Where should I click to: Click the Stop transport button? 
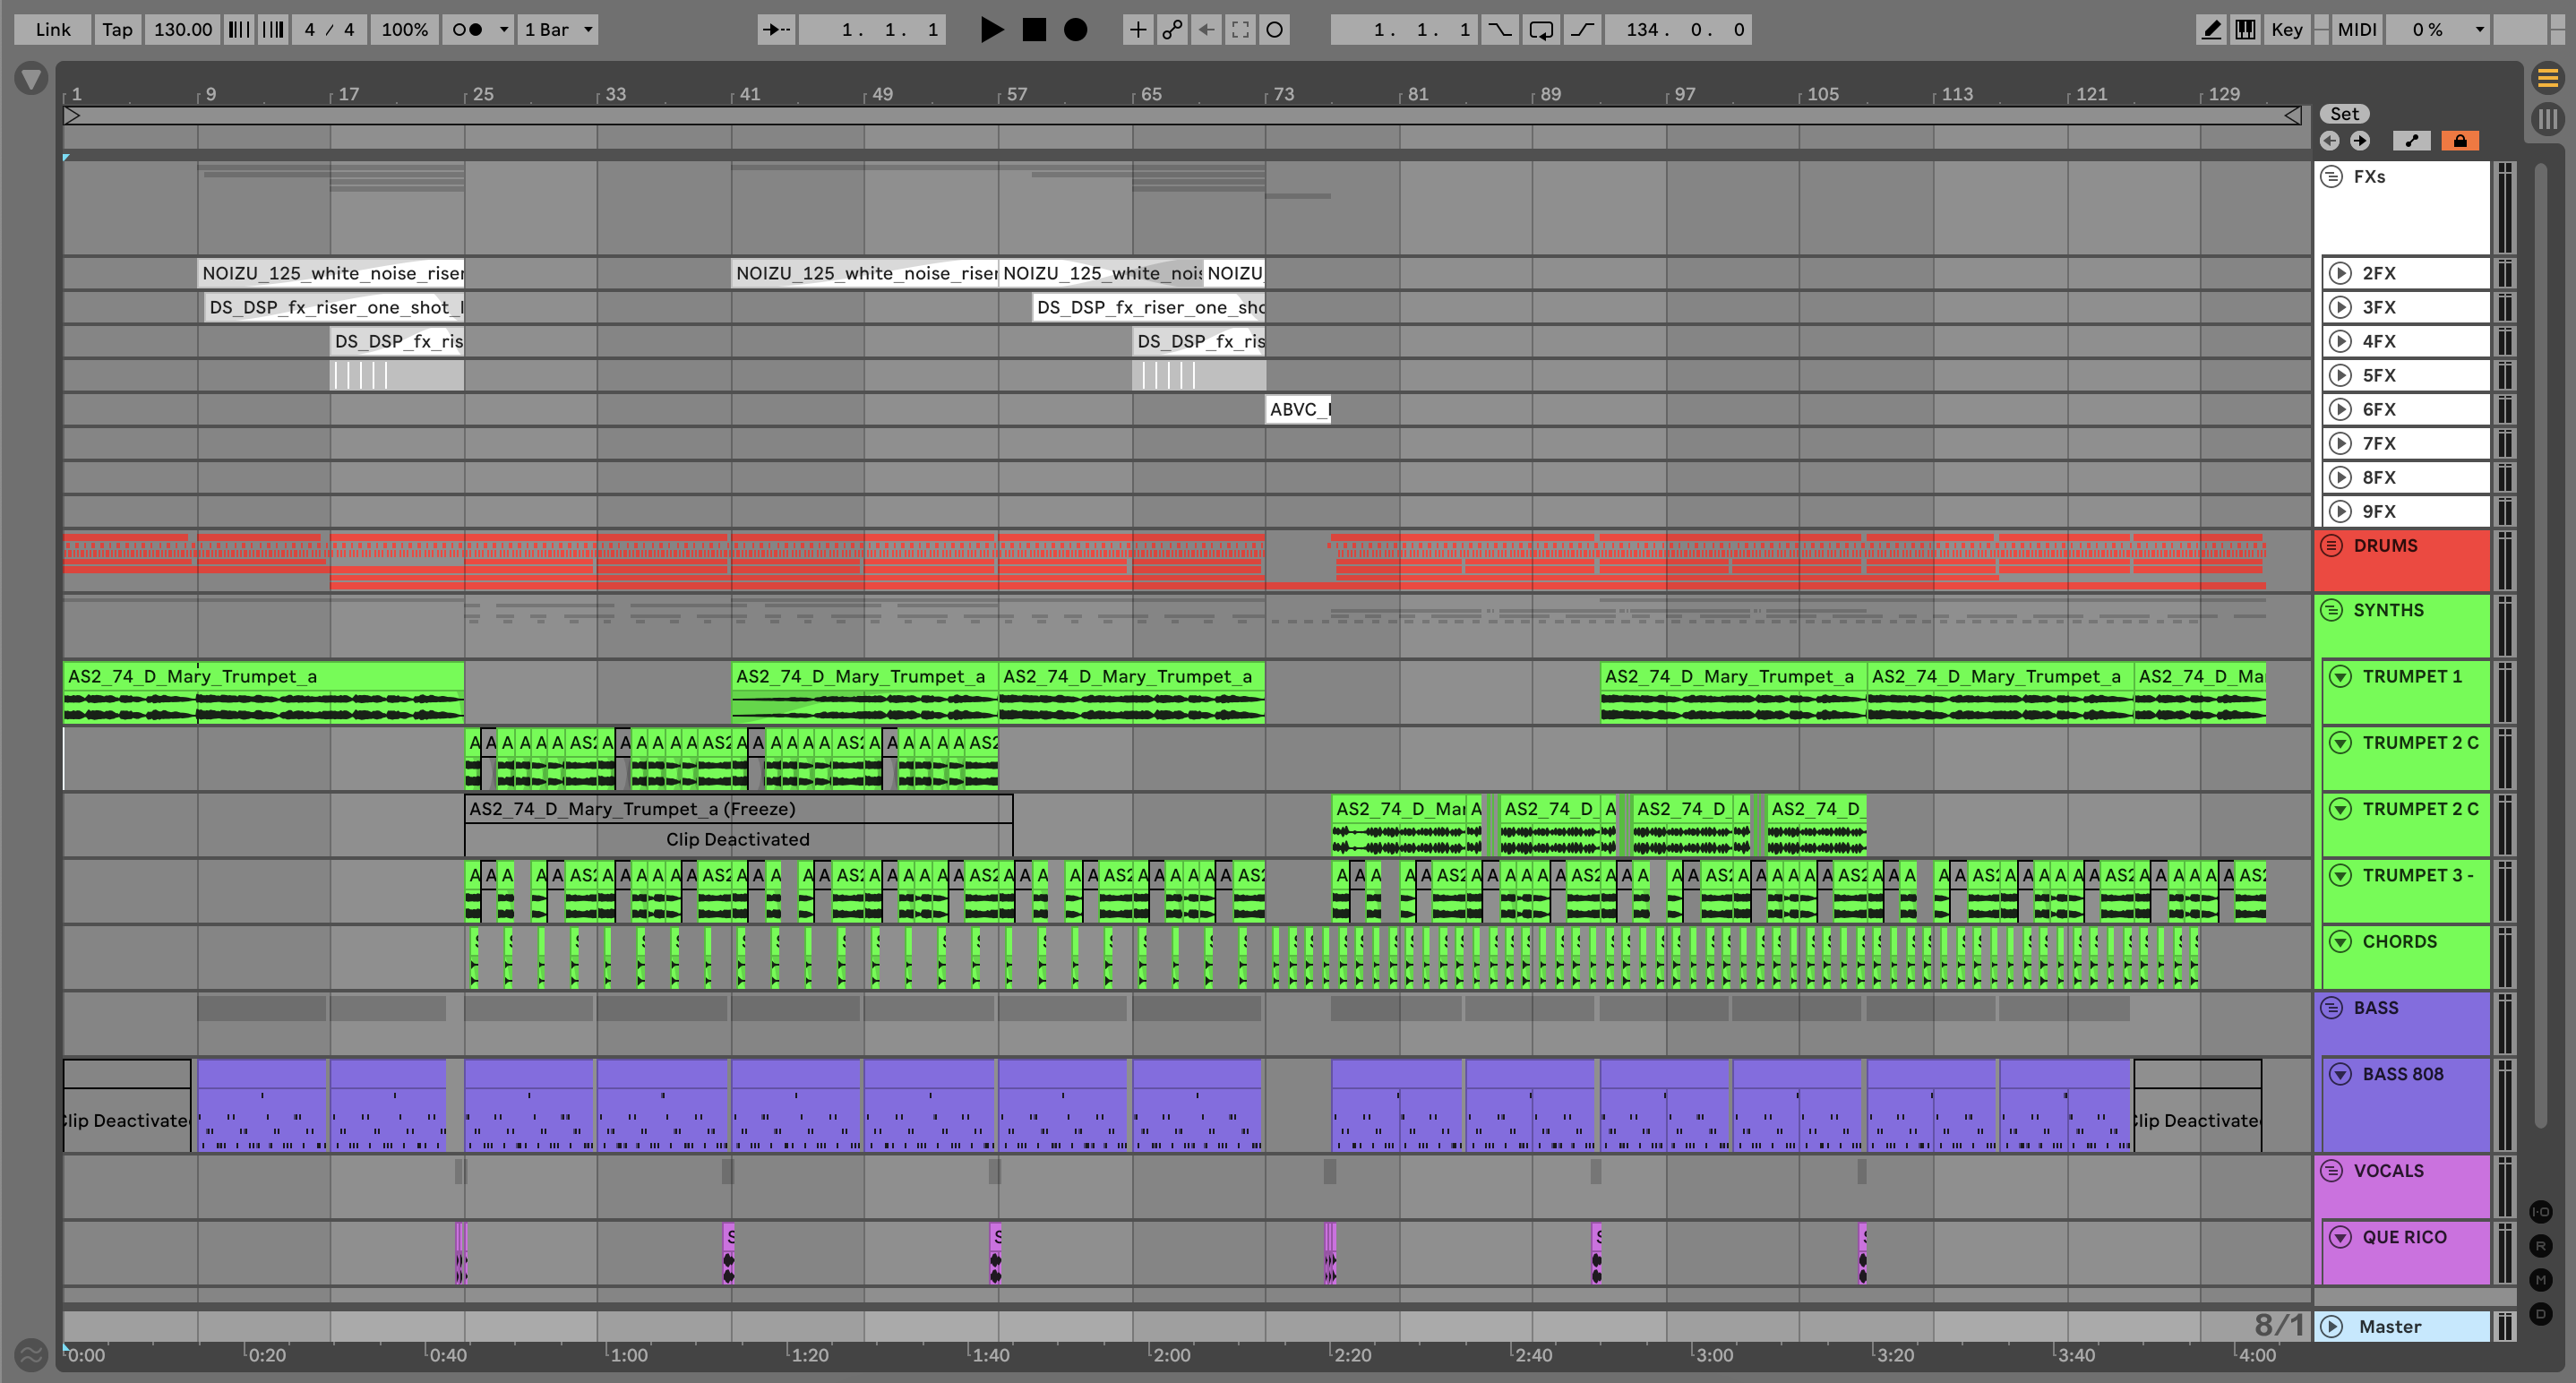pyautogui.click(x=1034, y=29)
